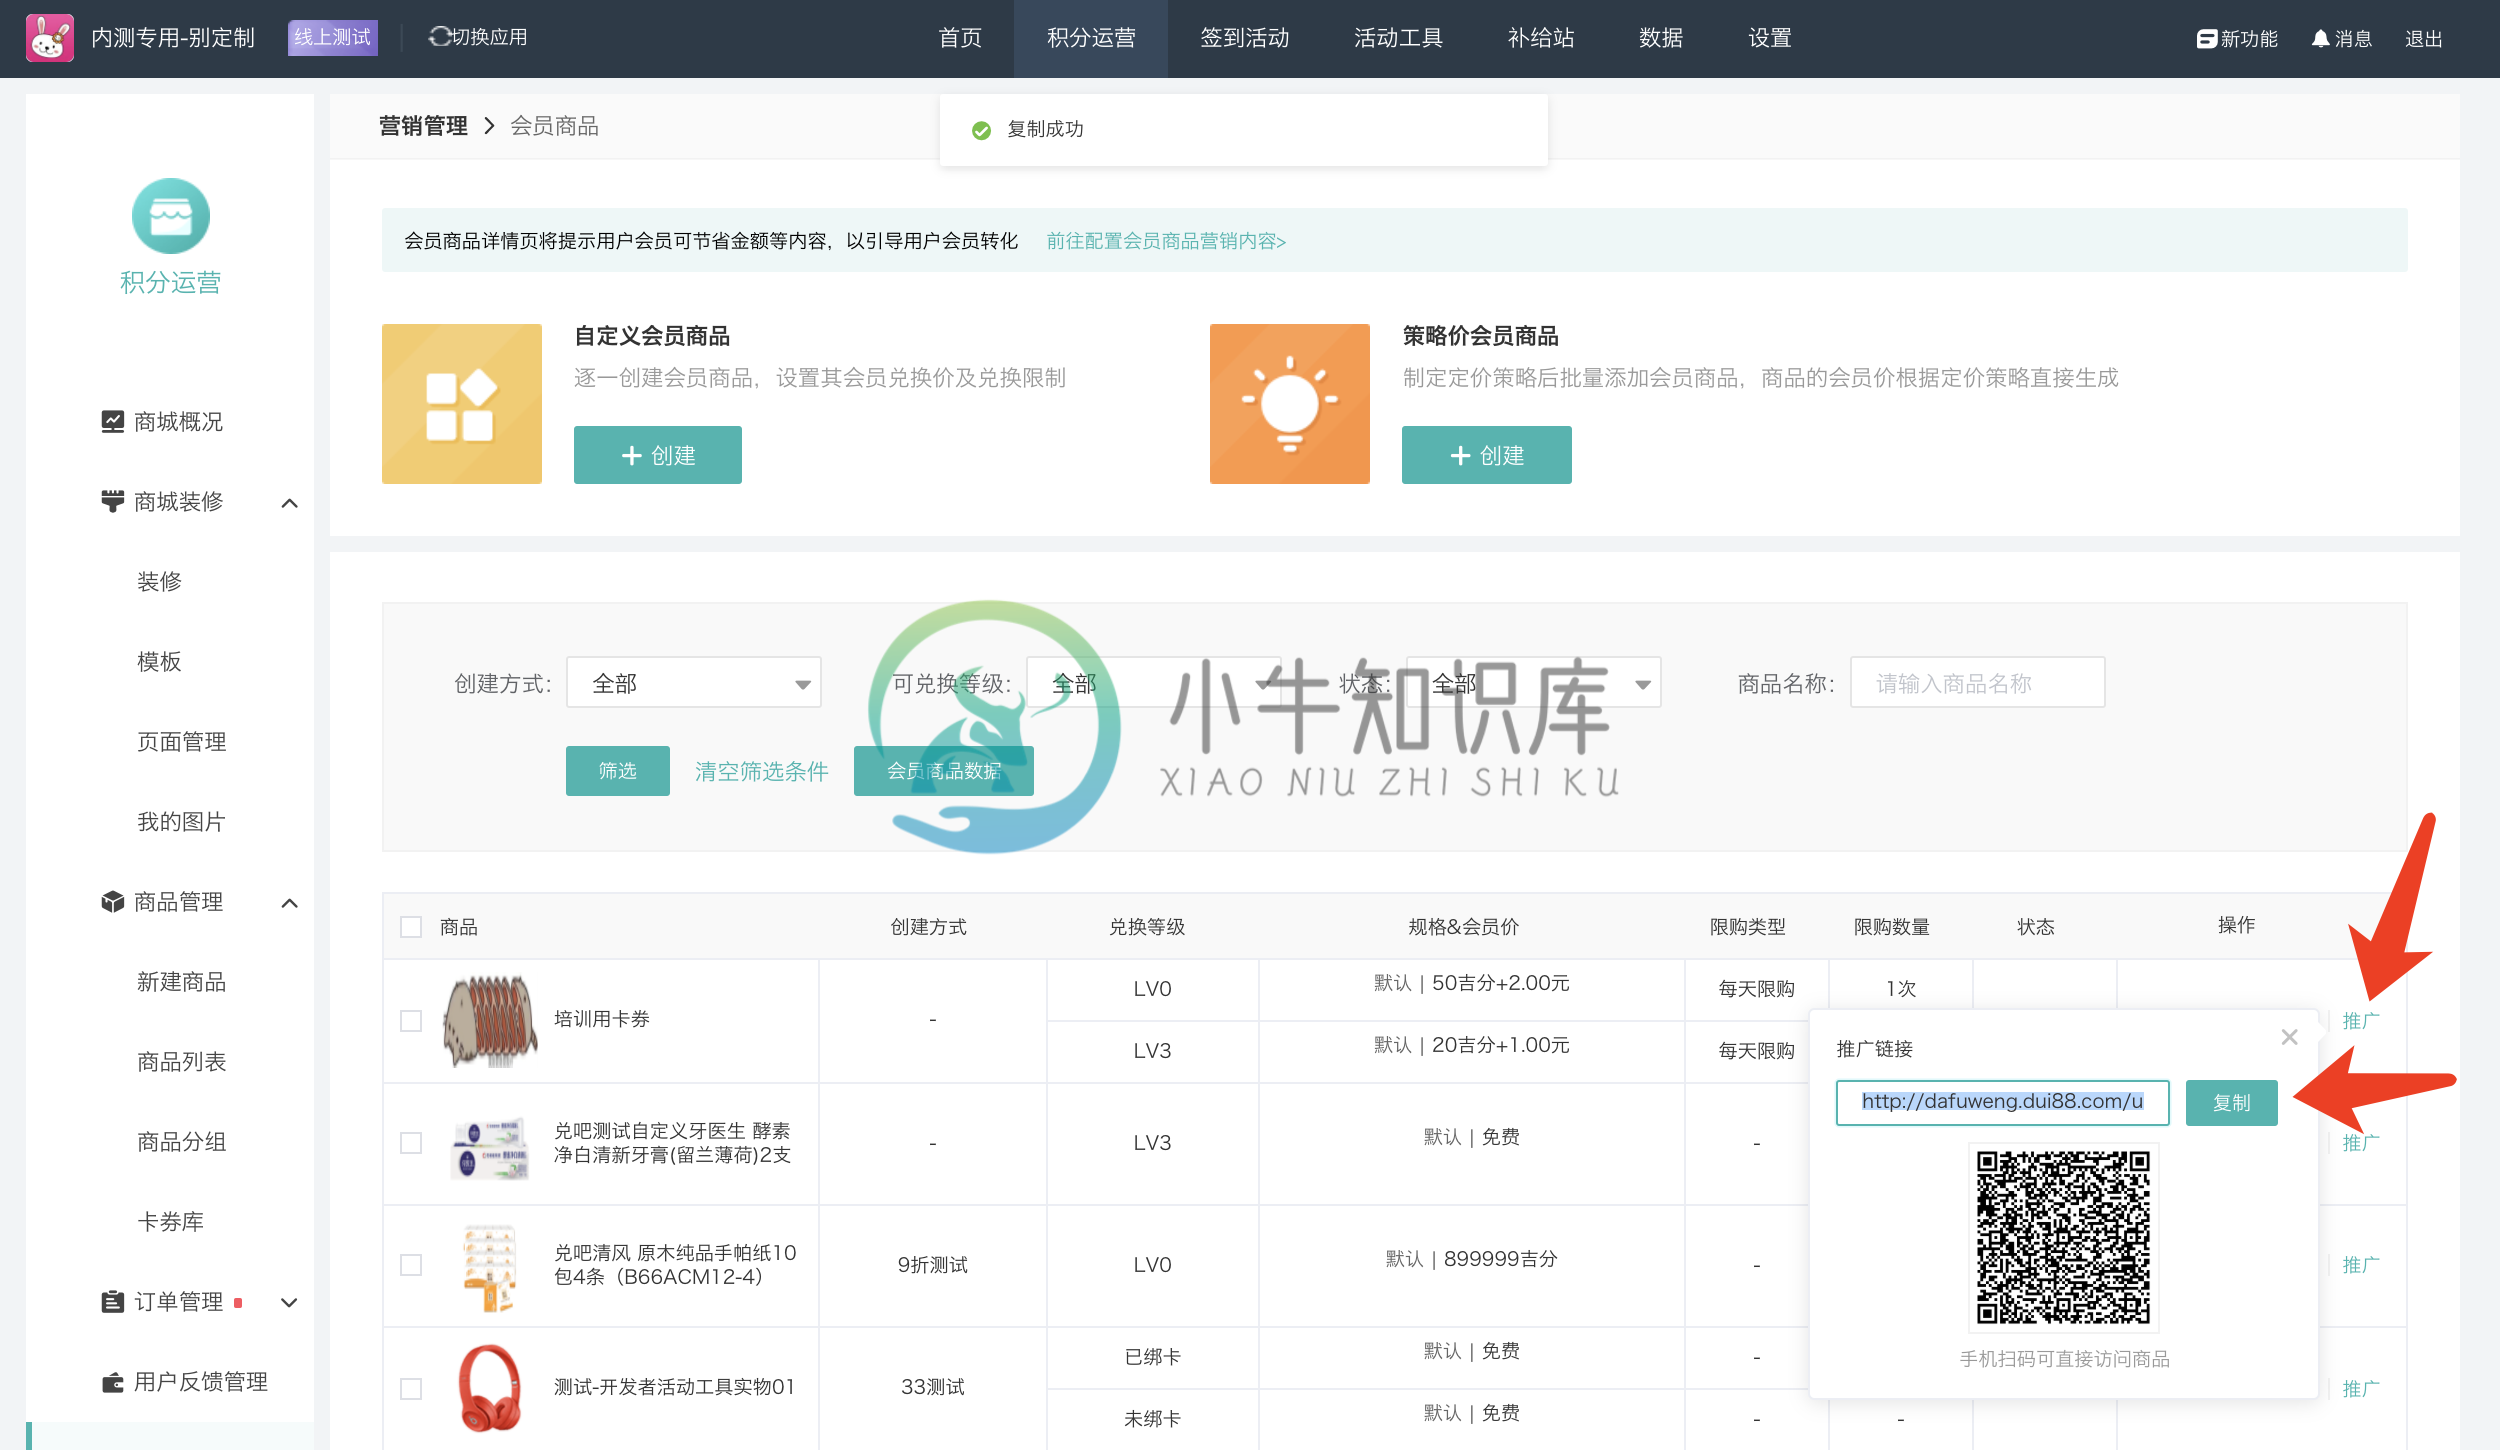
Task: Check the 测试-开发者活动工具实物01 row checkbox
Action: point(411,1389)
